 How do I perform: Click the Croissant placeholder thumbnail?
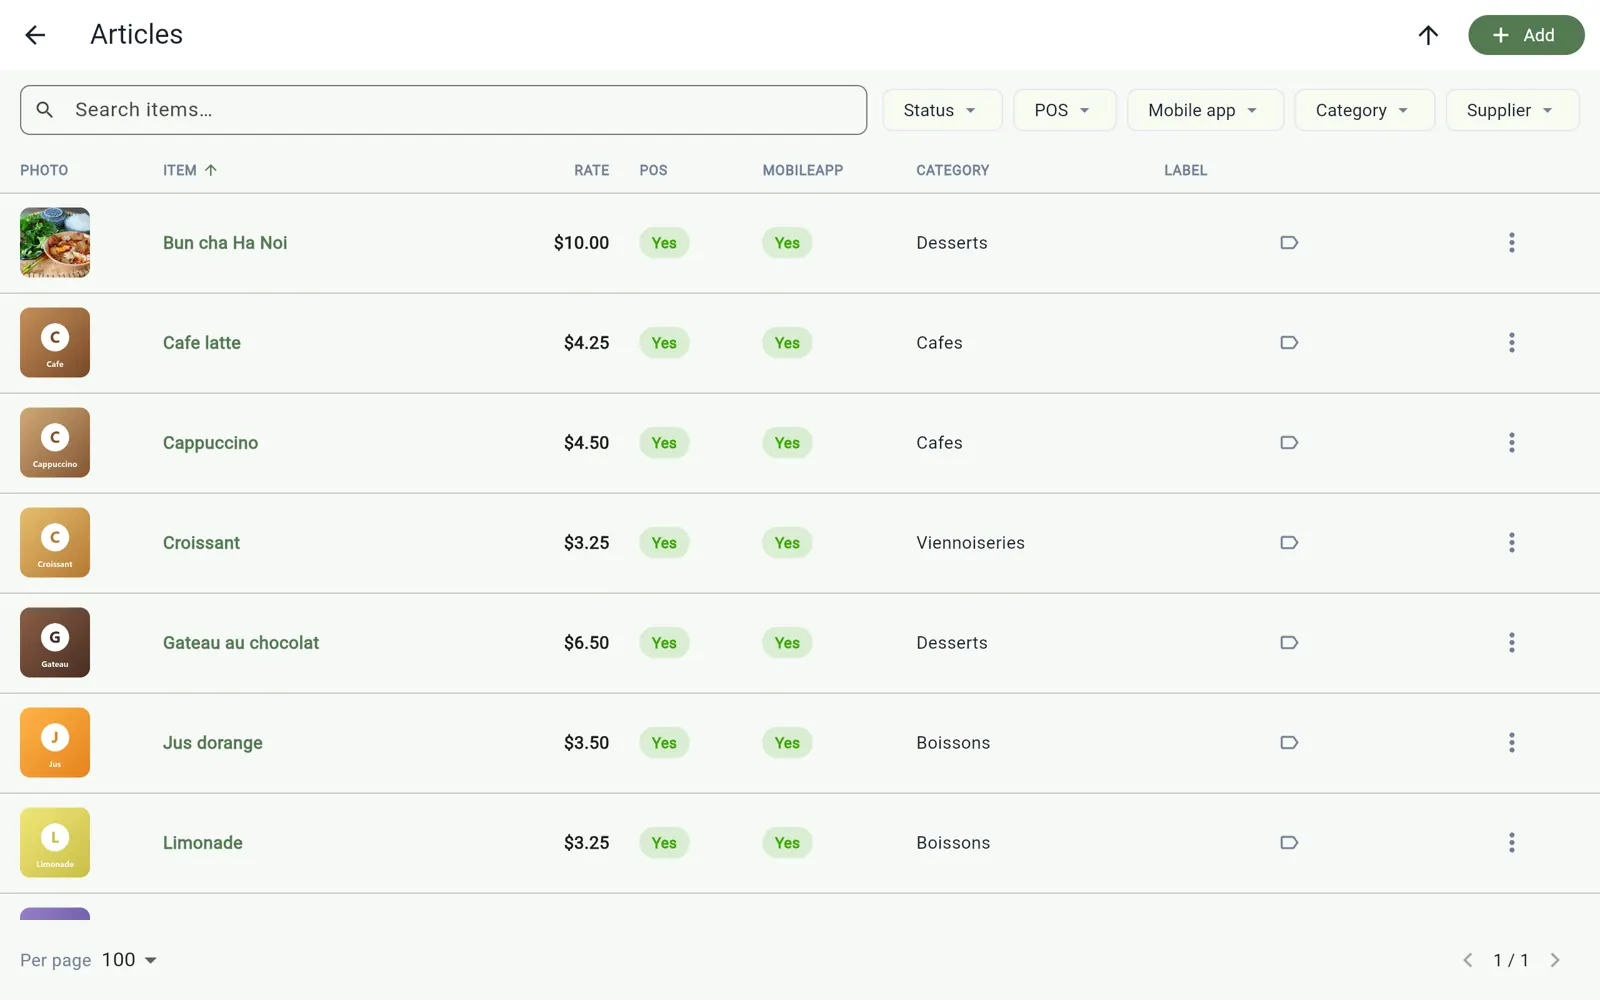(55, 543)
